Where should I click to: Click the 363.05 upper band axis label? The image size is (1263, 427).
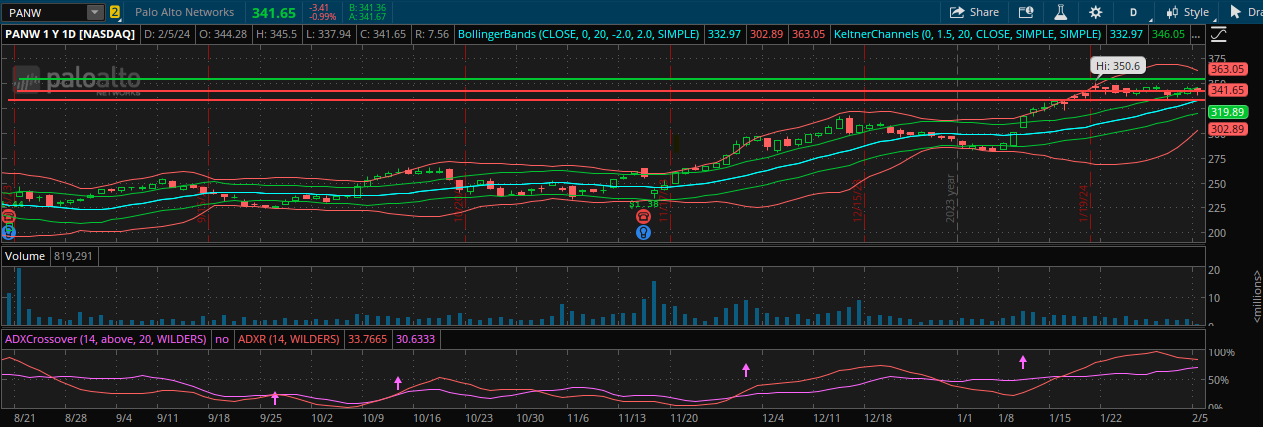pos(1226,69)
